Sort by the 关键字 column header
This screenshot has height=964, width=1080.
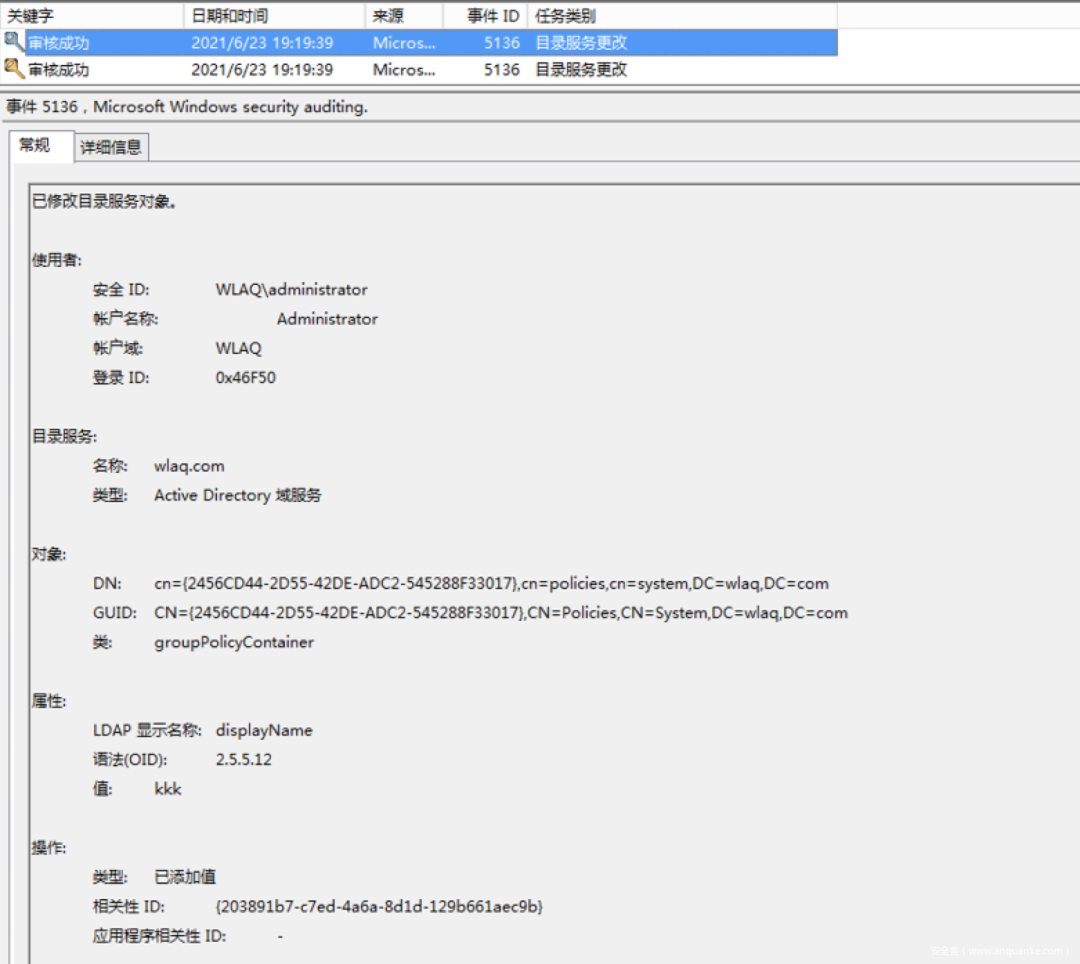[92, 15]
